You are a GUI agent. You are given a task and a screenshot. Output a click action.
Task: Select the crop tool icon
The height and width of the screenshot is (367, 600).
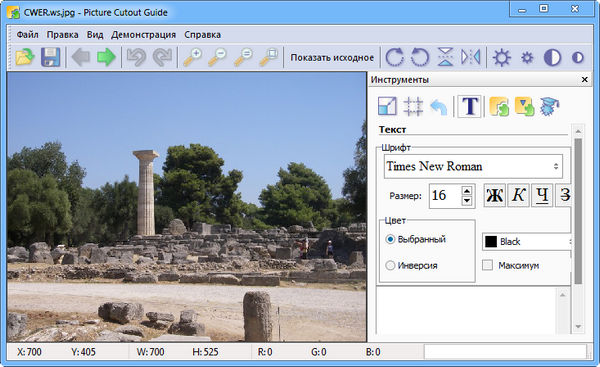pyautogui.click(x=413, y=106)
